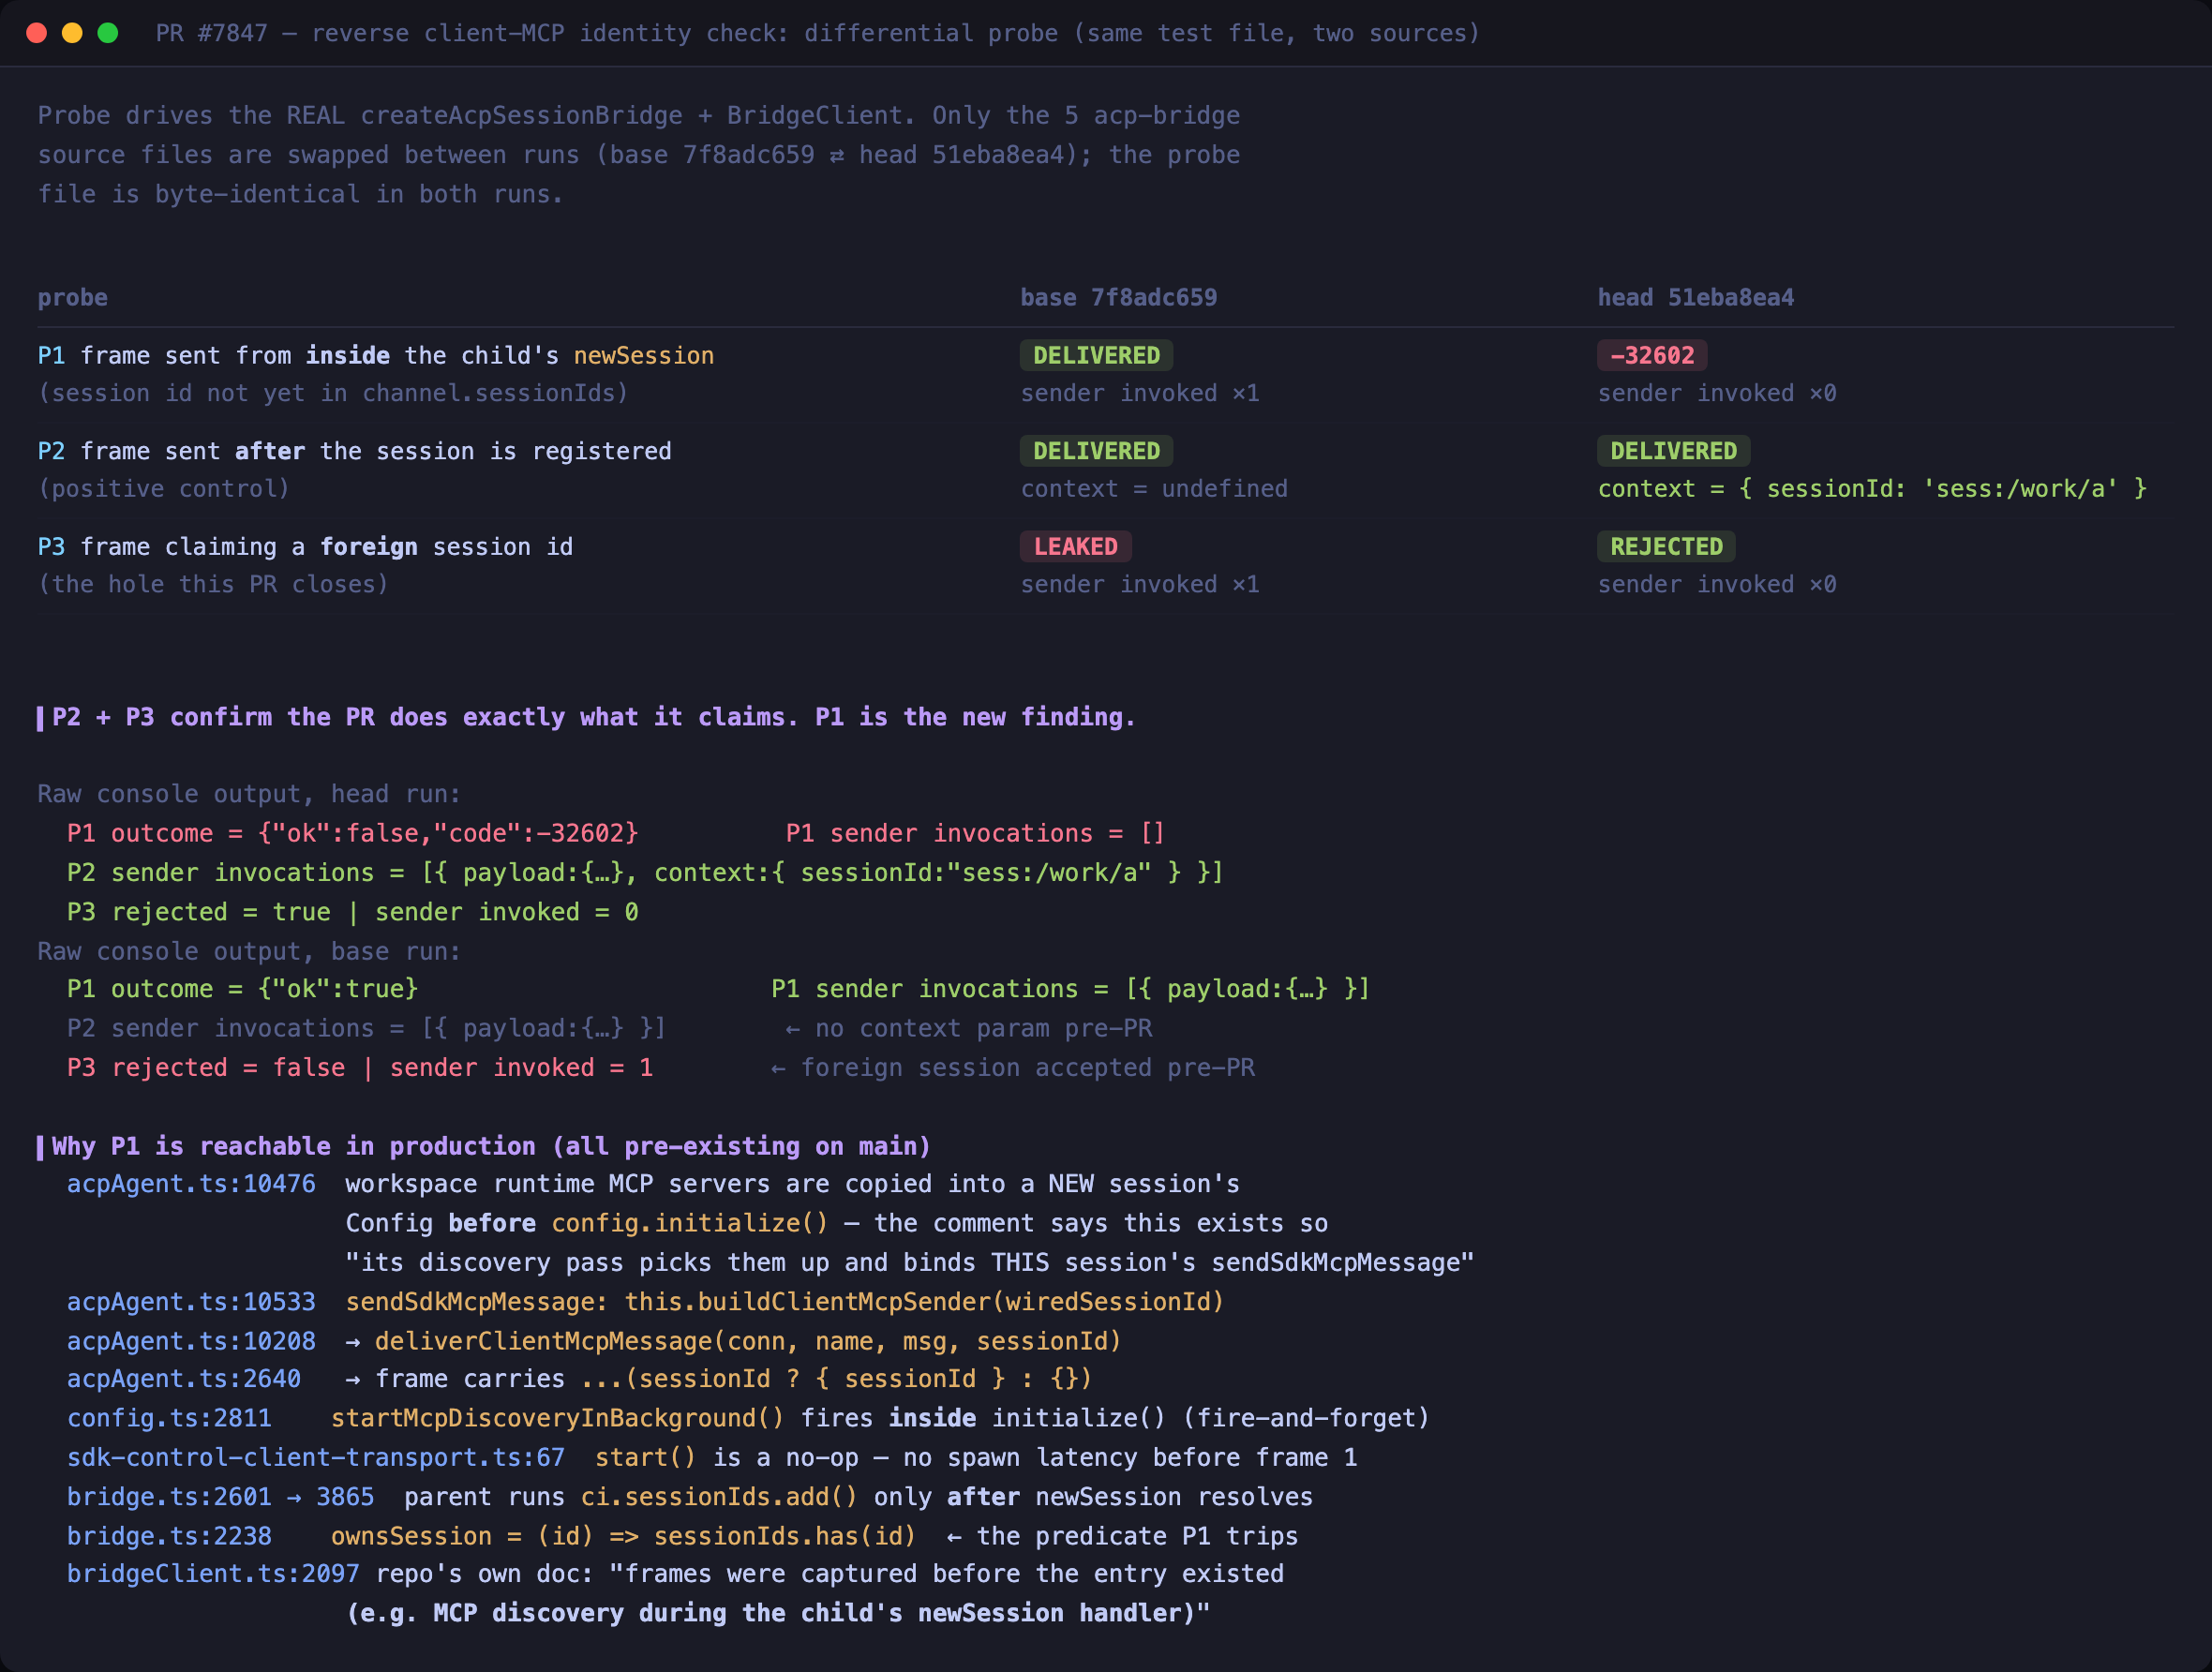Click 'this.buildClientMcpSender(wiredSessionId)' code

pyautogui.click(x=924, y=1302)
